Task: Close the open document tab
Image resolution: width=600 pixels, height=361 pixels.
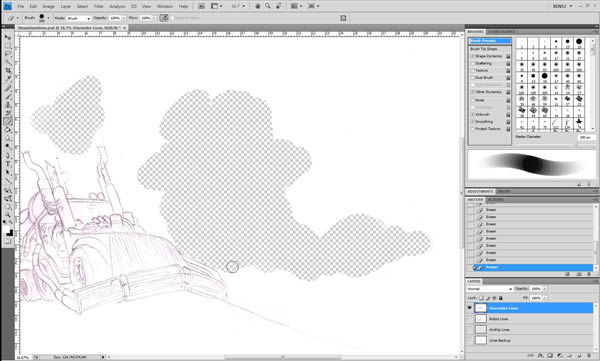Action: 125,28
